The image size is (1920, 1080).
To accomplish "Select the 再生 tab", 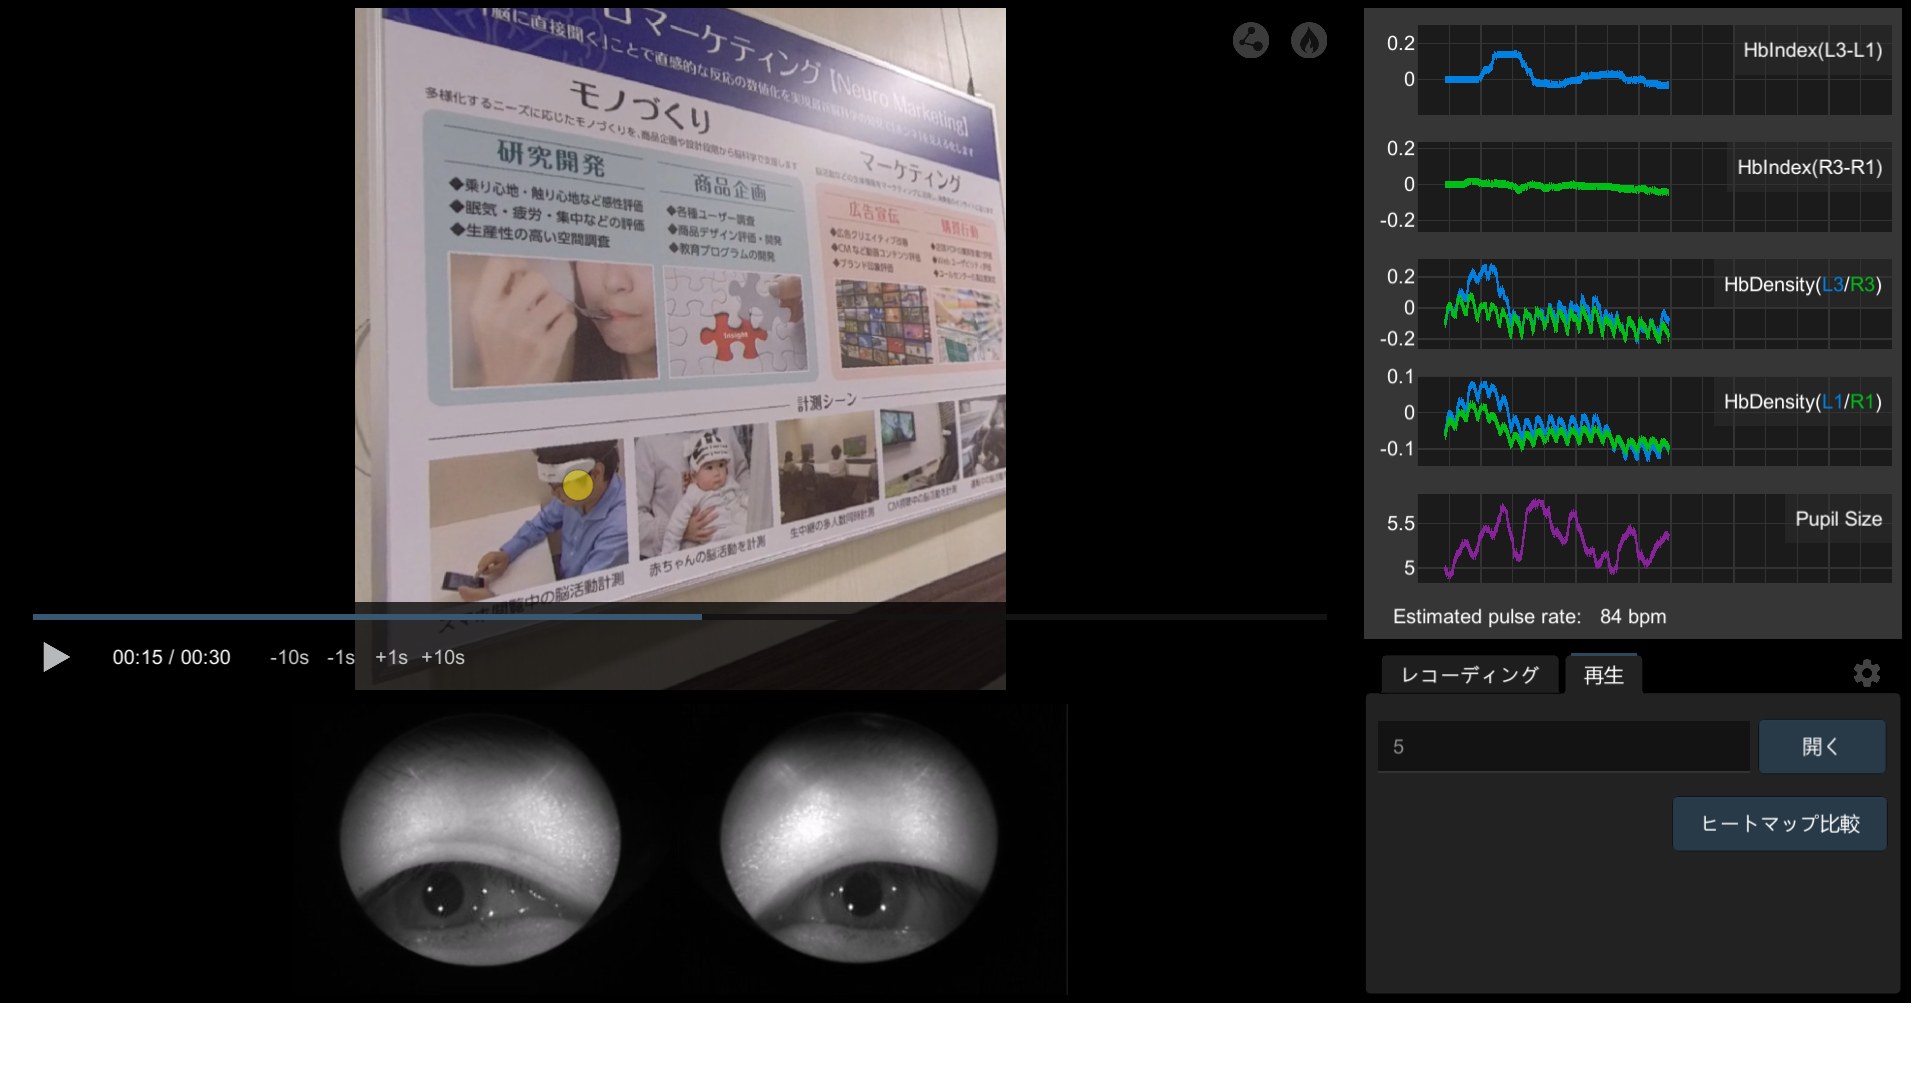I will pos(1603,675).
